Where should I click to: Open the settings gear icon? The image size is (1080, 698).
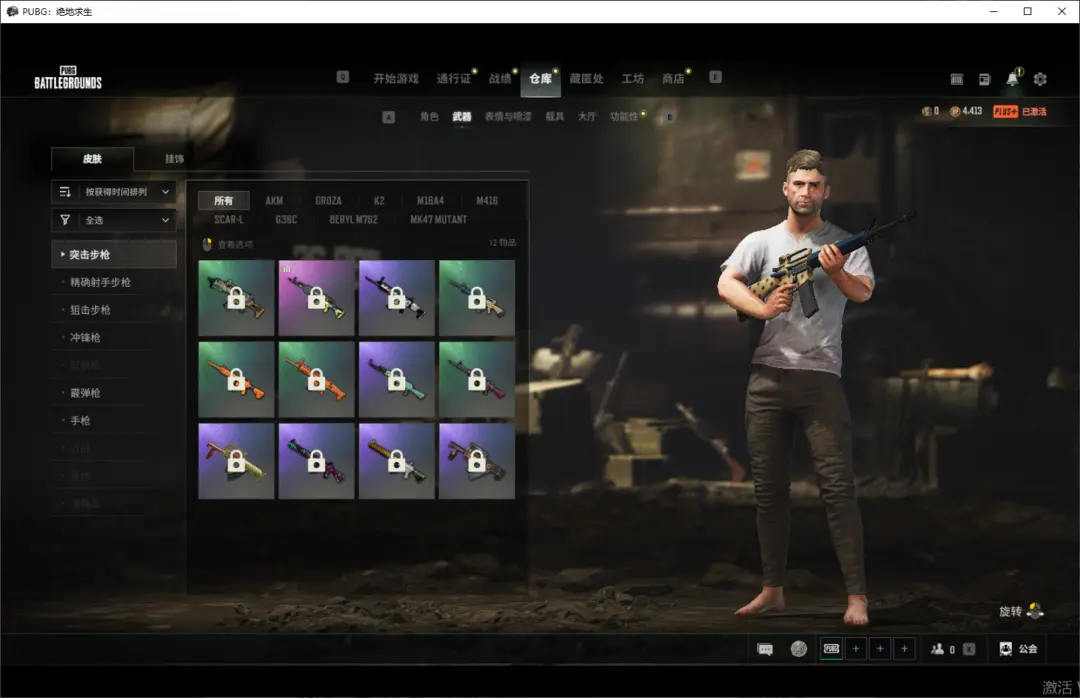tap(1040, 79)
